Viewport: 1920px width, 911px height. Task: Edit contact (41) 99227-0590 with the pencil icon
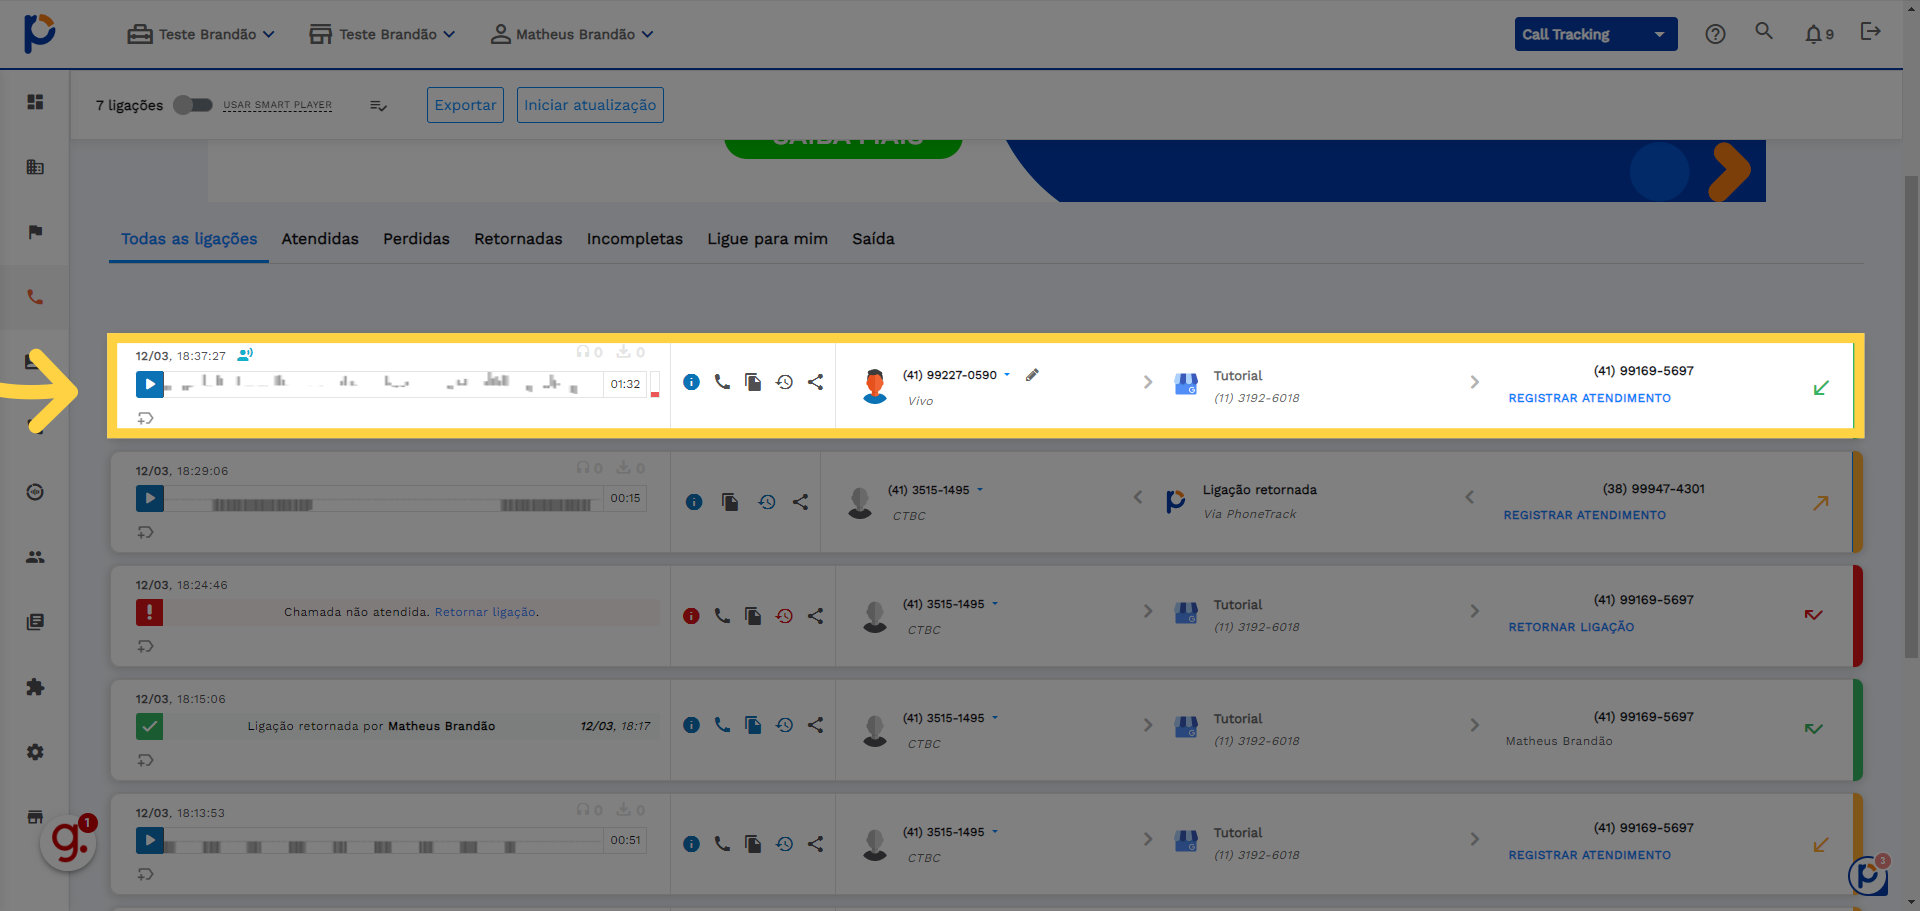point(1032,375)
